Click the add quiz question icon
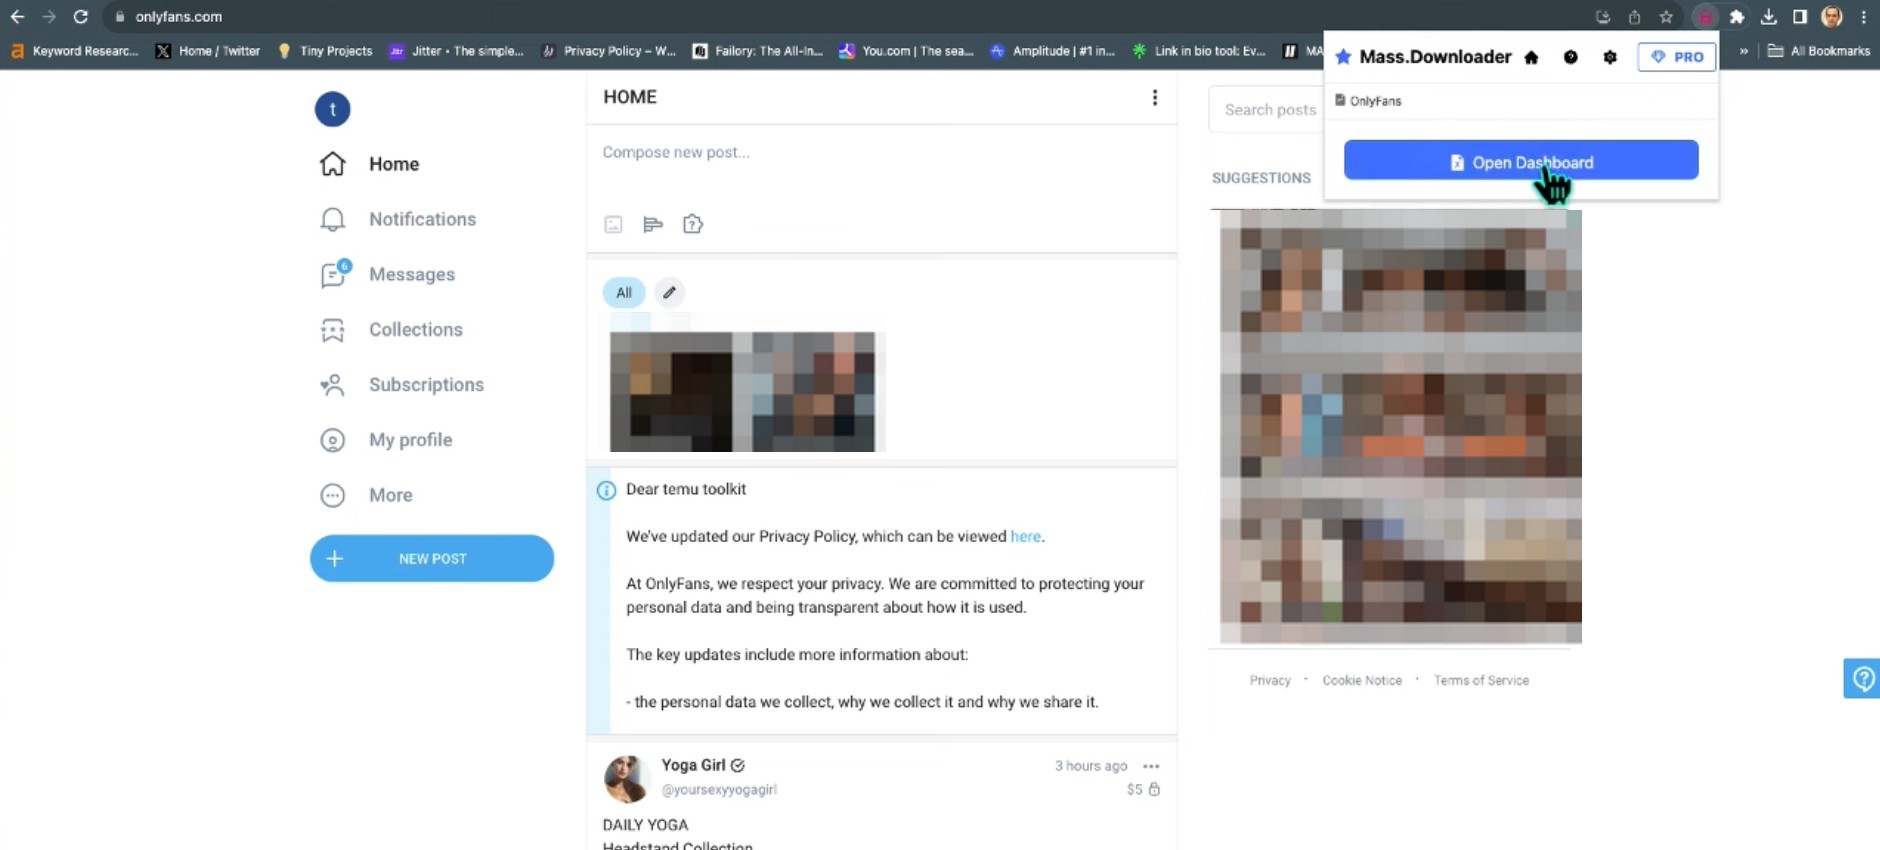1880x850 pixels. [x=693, y=224]
